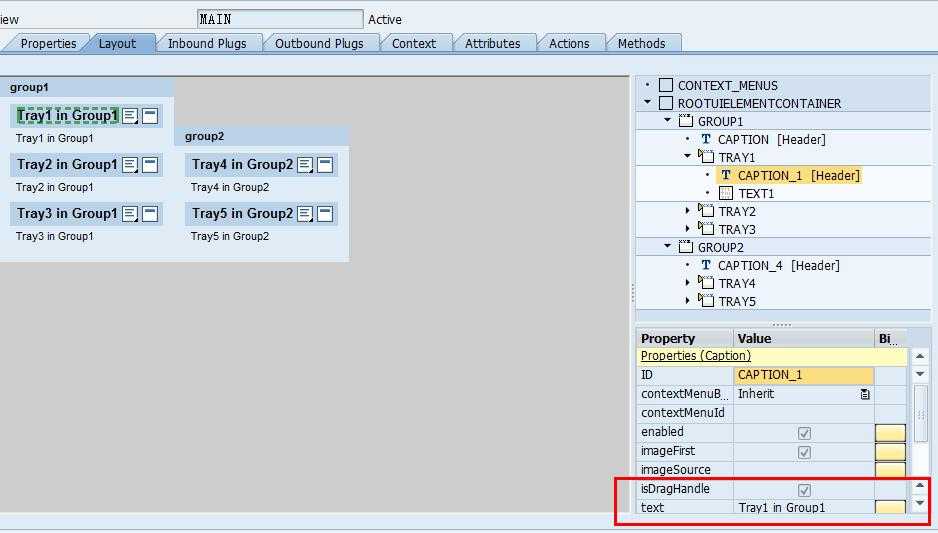Screen dimensions: 938x533
Task: Open the Methods tab
Action: [x=641, y=44]
